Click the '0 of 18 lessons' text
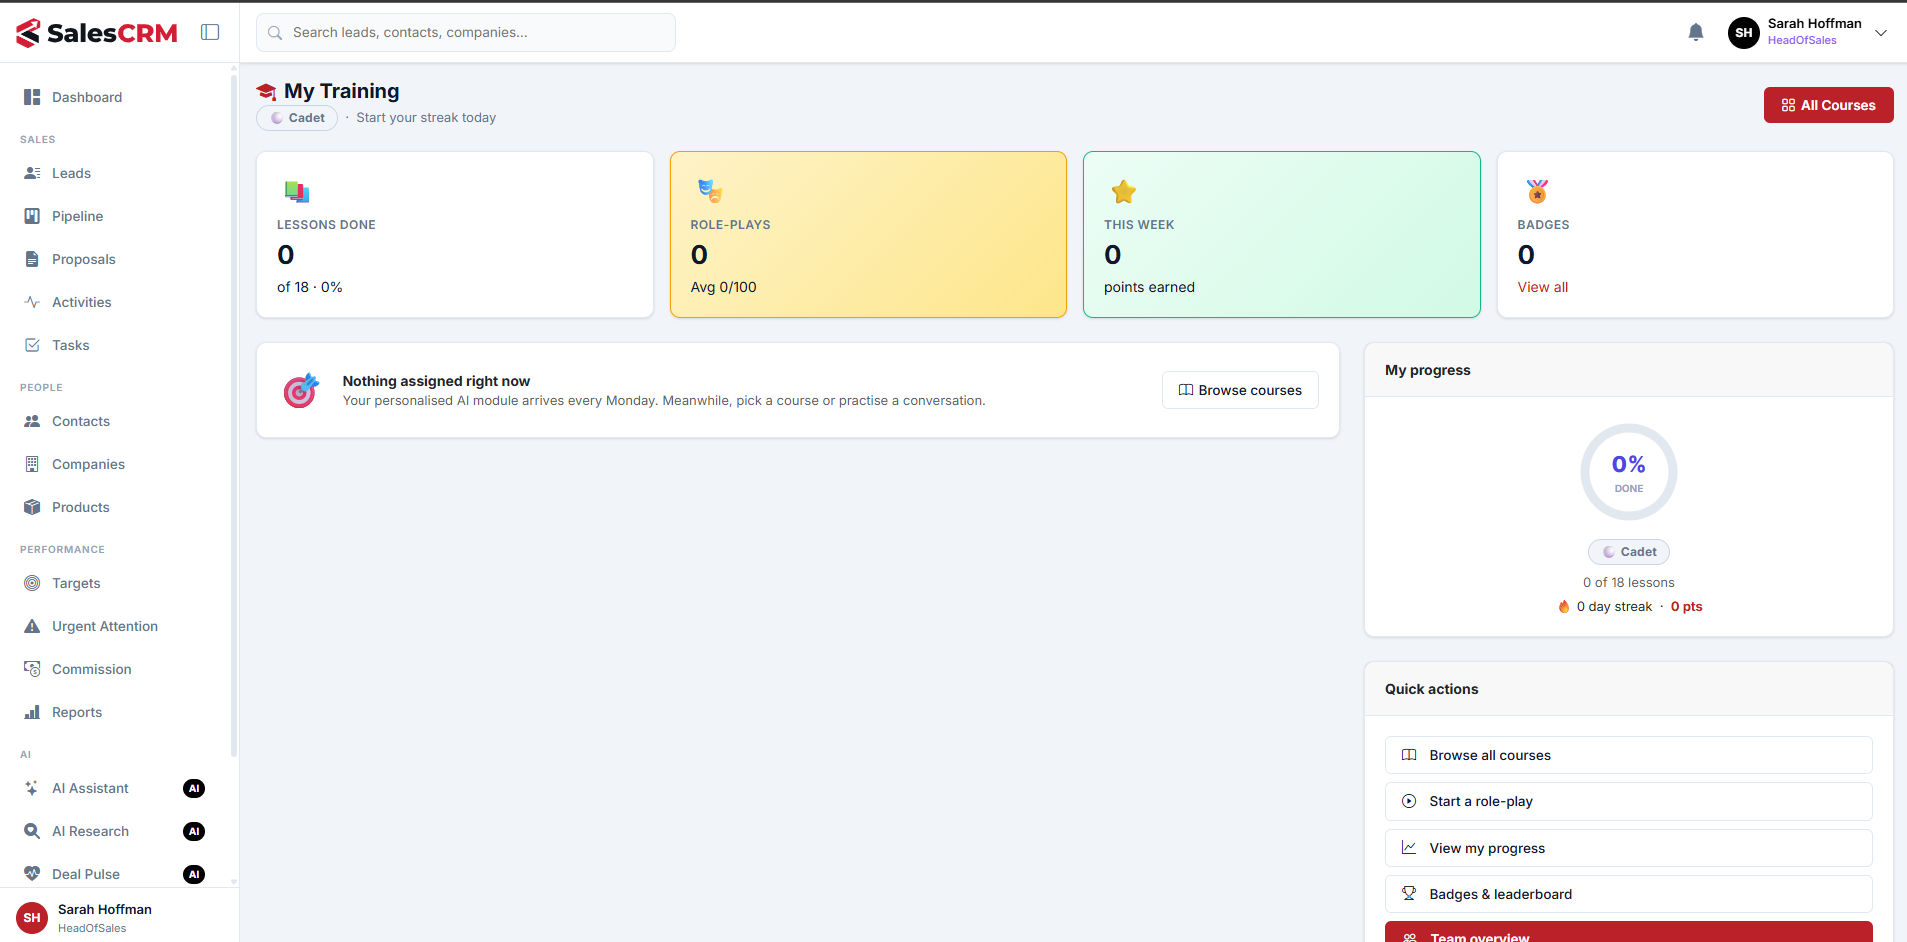Viewport: 1907px width, 942px height. 1628,582
